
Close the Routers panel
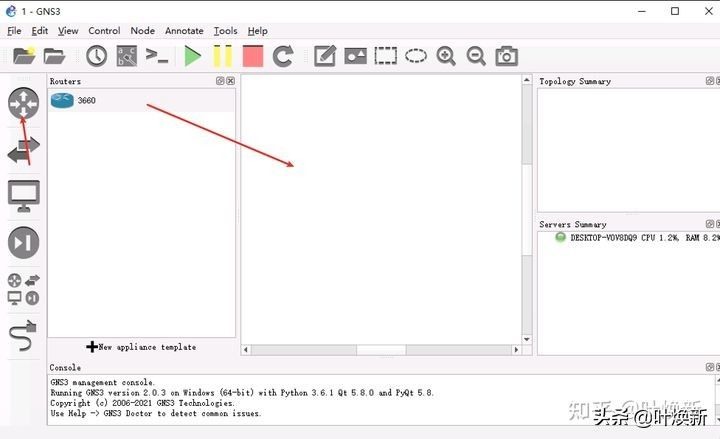coord(231,81)
